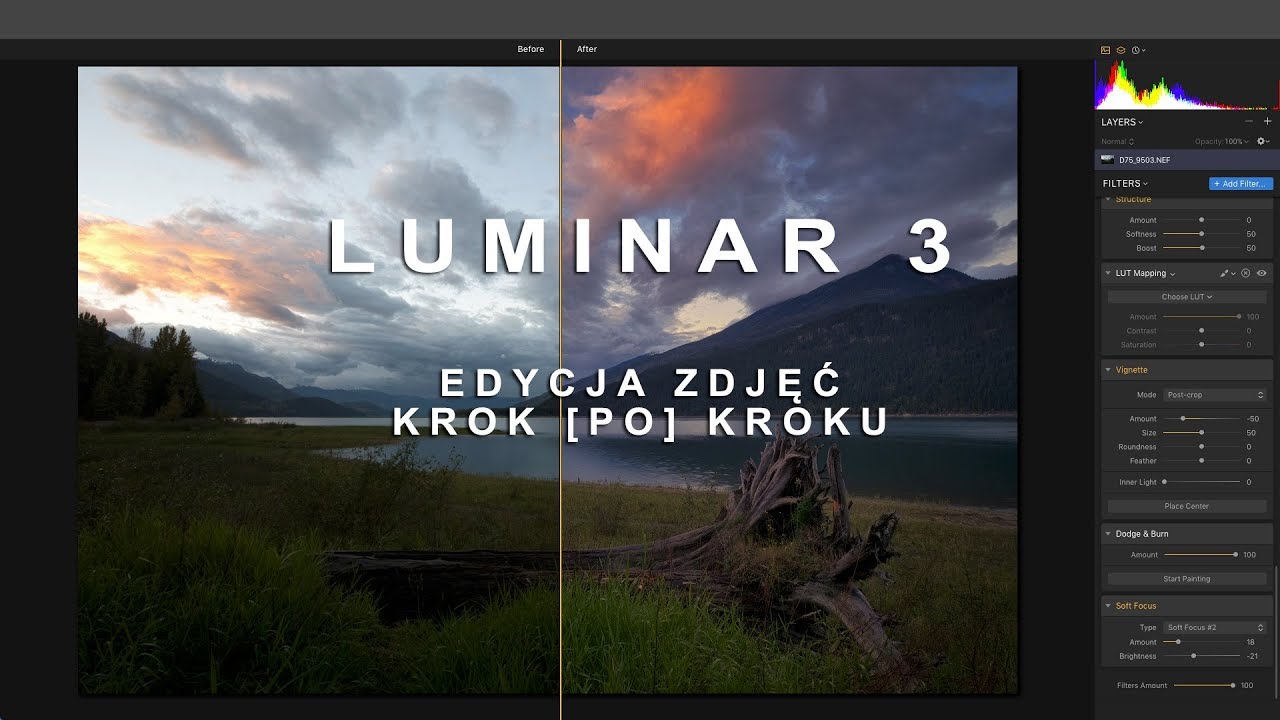Click the Vignette Size slider

tap(1201, 433)
